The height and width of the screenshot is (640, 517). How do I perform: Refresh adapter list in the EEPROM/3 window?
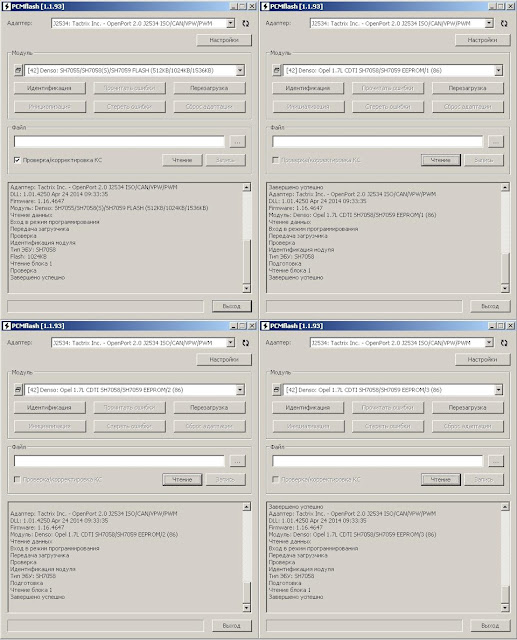[x=504, y=343]
